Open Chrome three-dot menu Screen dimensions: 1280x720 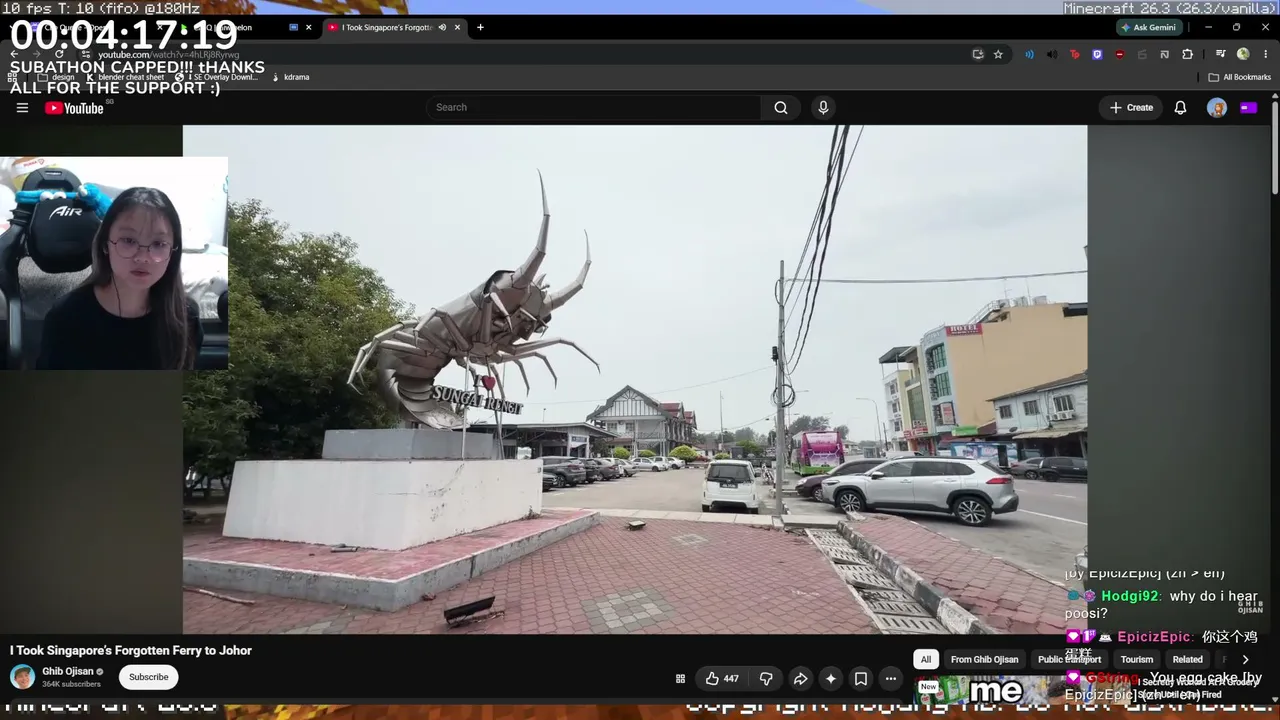1264,54
